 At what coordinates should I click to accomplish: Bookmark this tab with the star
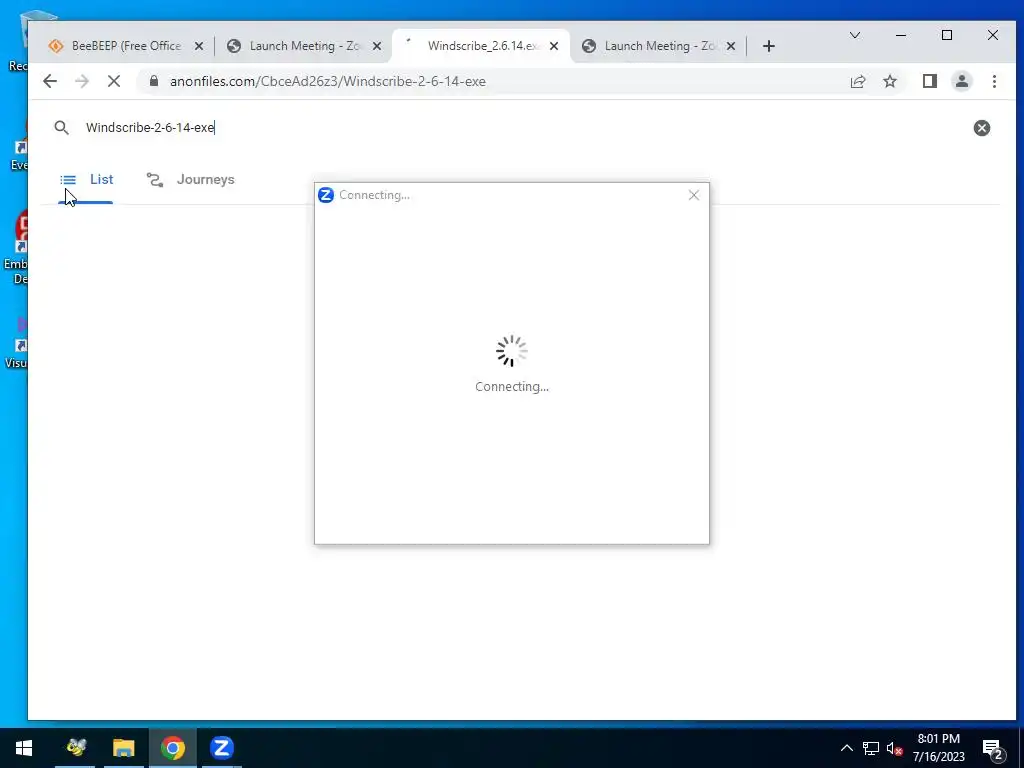tap(889, 81)
